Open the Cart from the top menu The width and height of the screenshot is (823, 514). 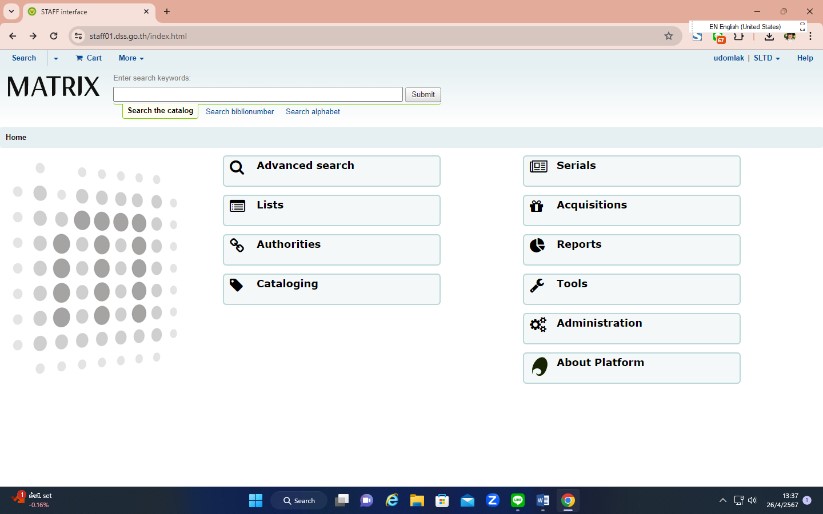89,58
